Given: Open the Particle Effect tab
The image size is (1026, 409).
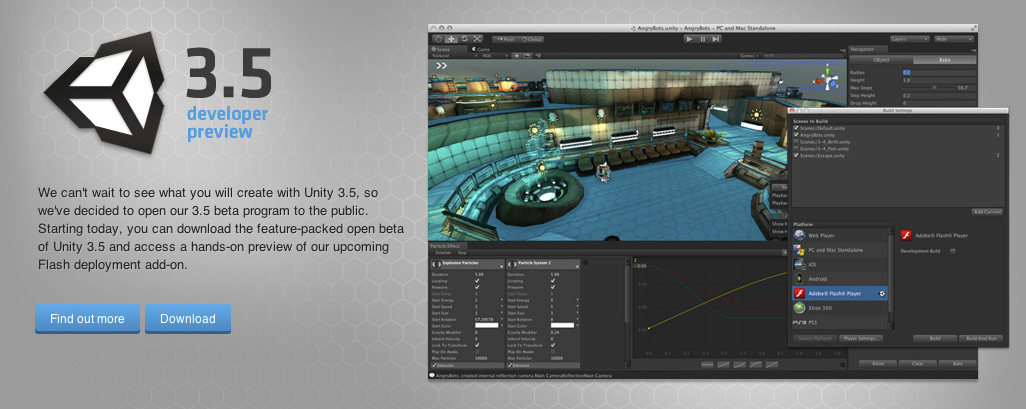Looking at the screenshot, I should (x=447, y=246).
